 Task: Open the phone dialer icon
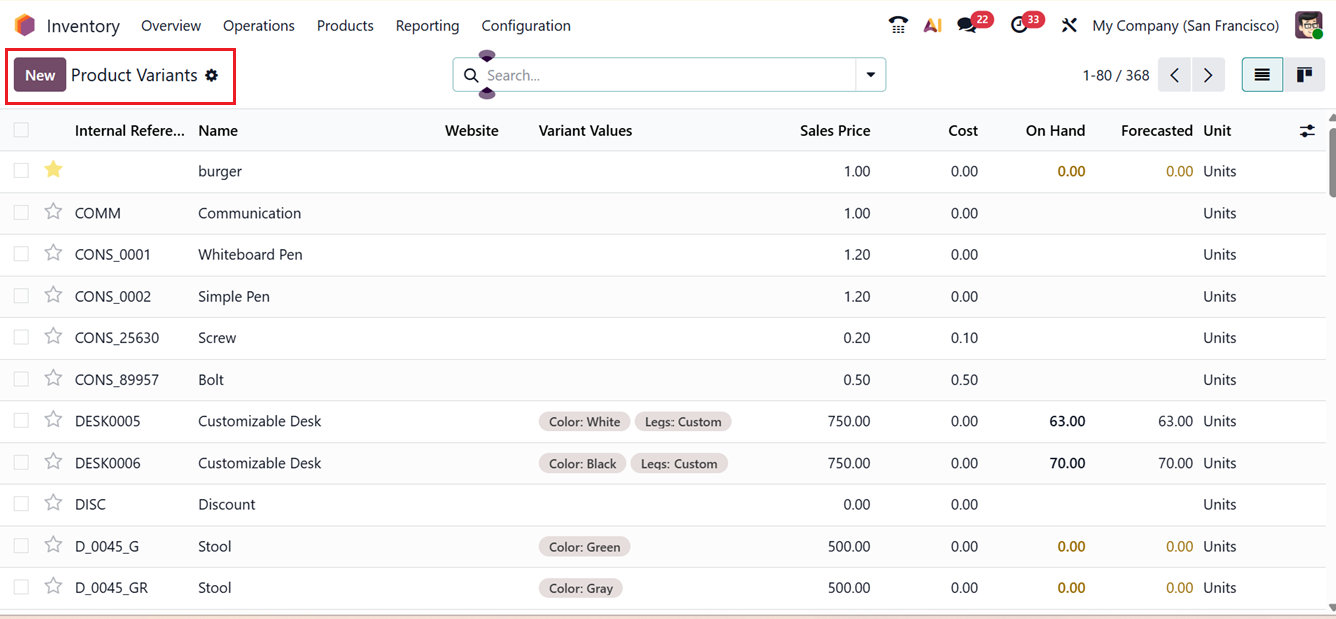pyautogui.click(x=897, y=25)
